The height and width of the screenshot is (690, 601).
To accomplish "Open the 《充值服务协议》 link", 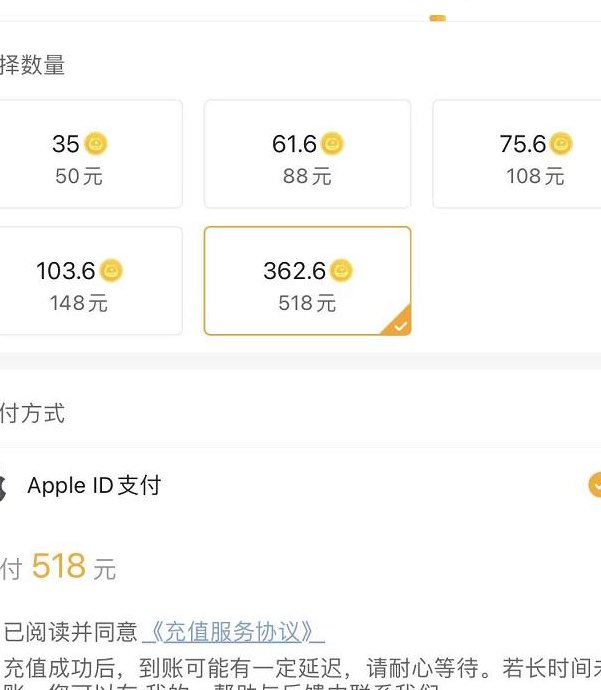I will 233,632.
